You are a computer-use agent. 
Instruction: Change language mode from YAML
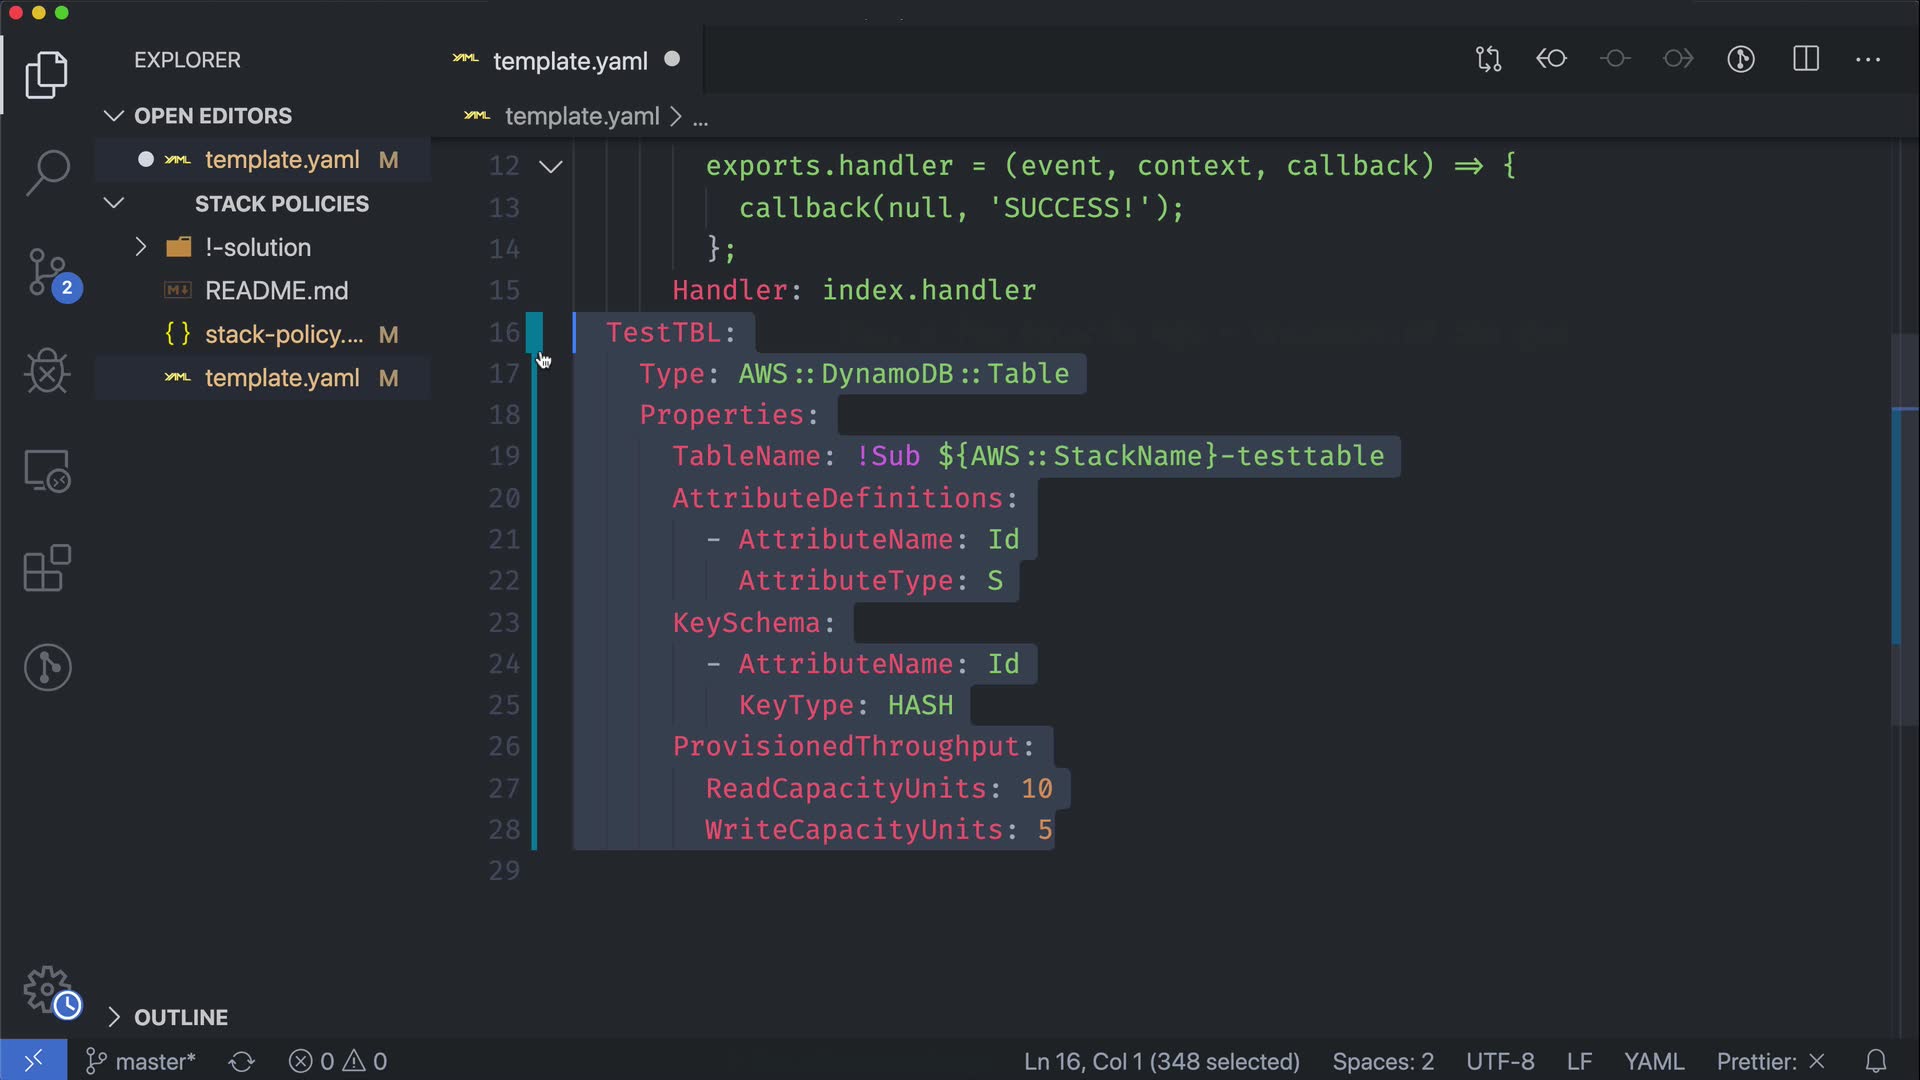tap(1653, 1061)
